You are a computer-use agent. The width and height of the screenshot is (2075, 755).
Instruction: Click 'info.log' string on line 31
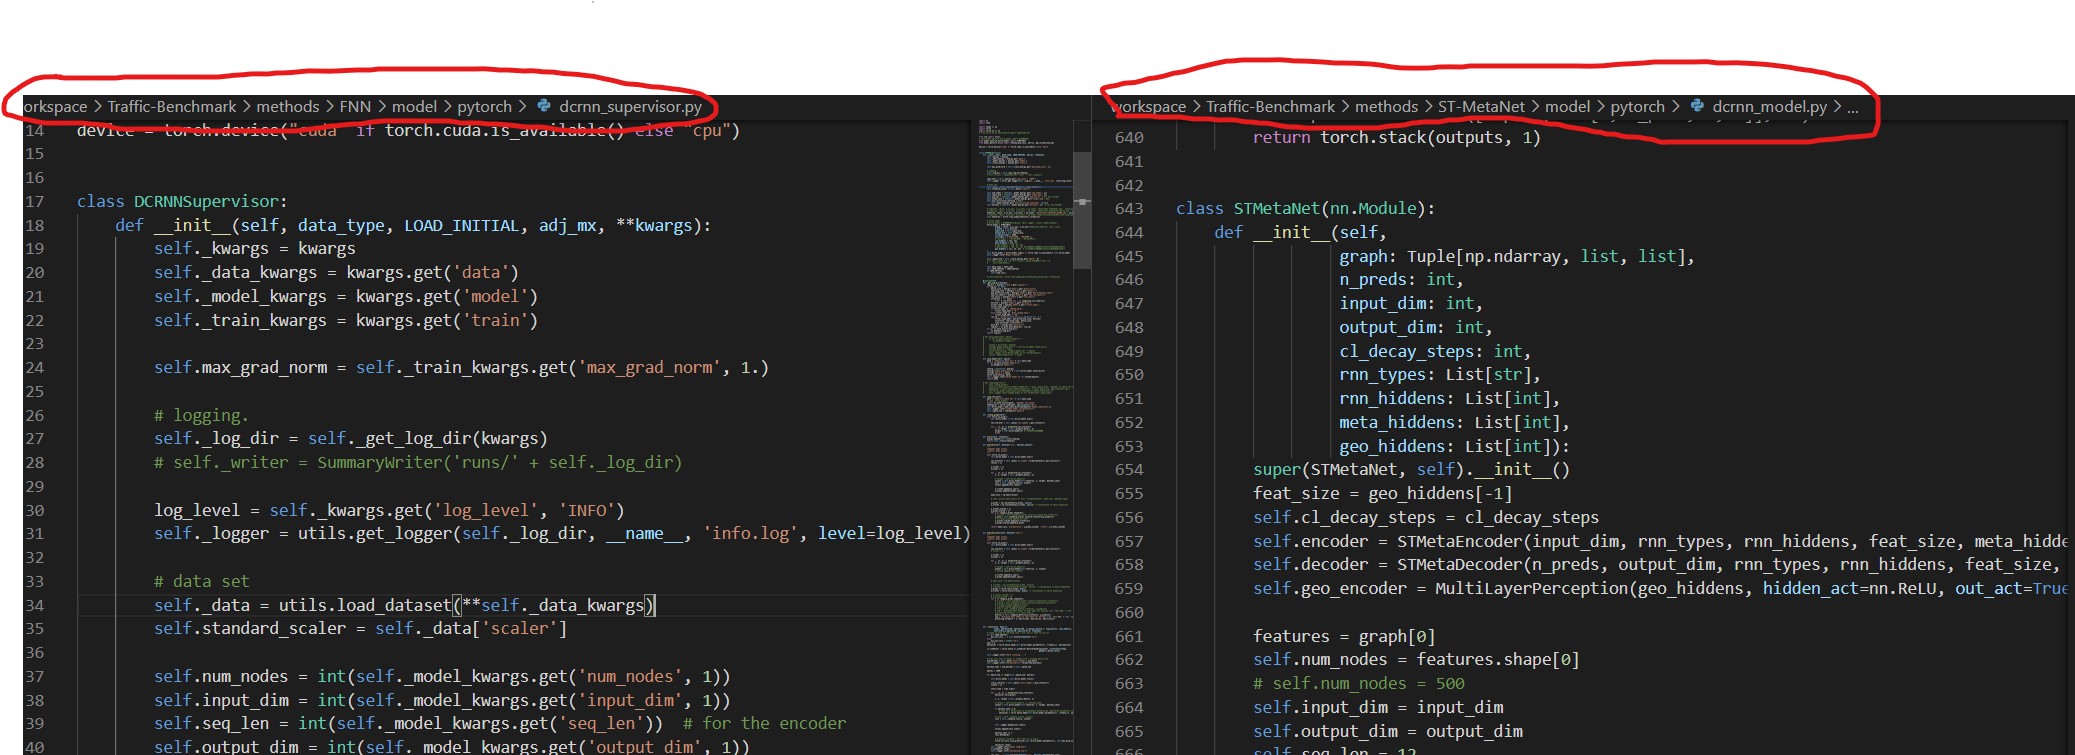click(750, 533)
